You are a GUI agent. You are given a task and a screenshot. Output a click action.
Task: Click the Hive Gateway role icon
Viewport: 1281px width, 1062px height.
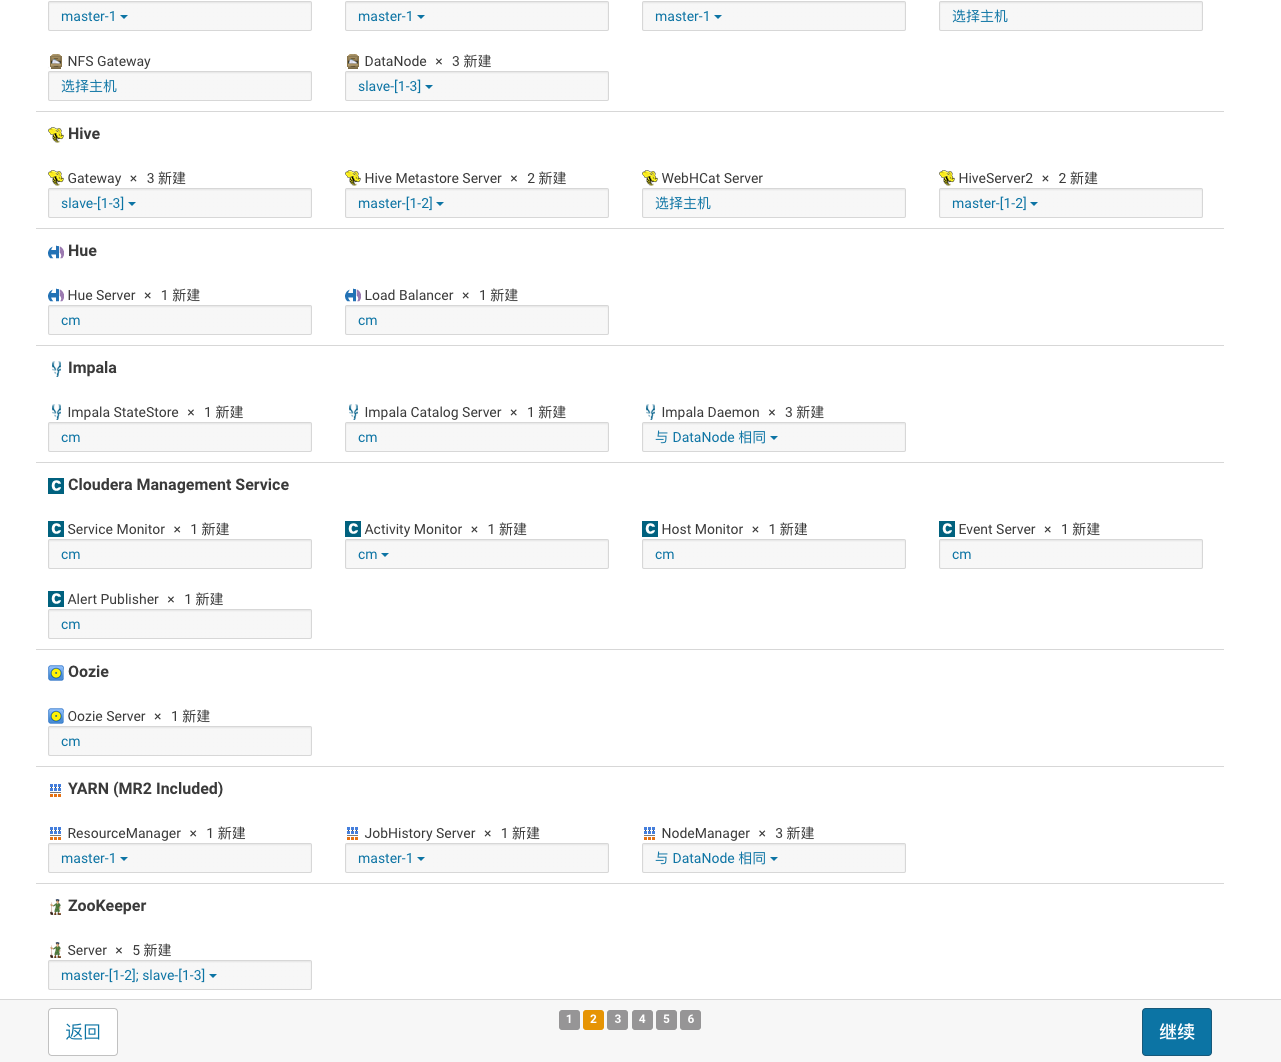pyautogui.click(x=56, y=178)
